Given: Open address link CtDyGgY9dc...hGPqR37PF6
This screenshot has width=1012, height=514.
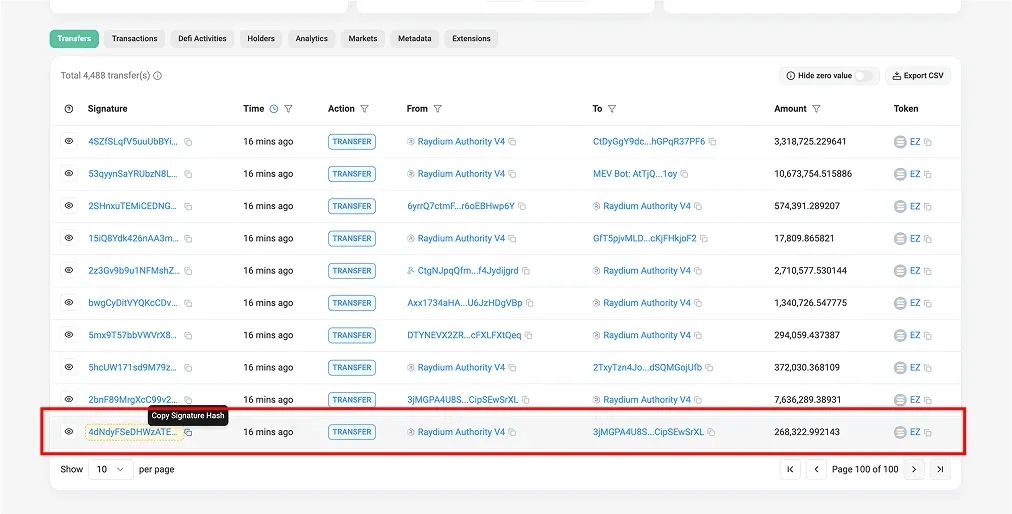Looking at the screenshot, I should click(649, 141).
